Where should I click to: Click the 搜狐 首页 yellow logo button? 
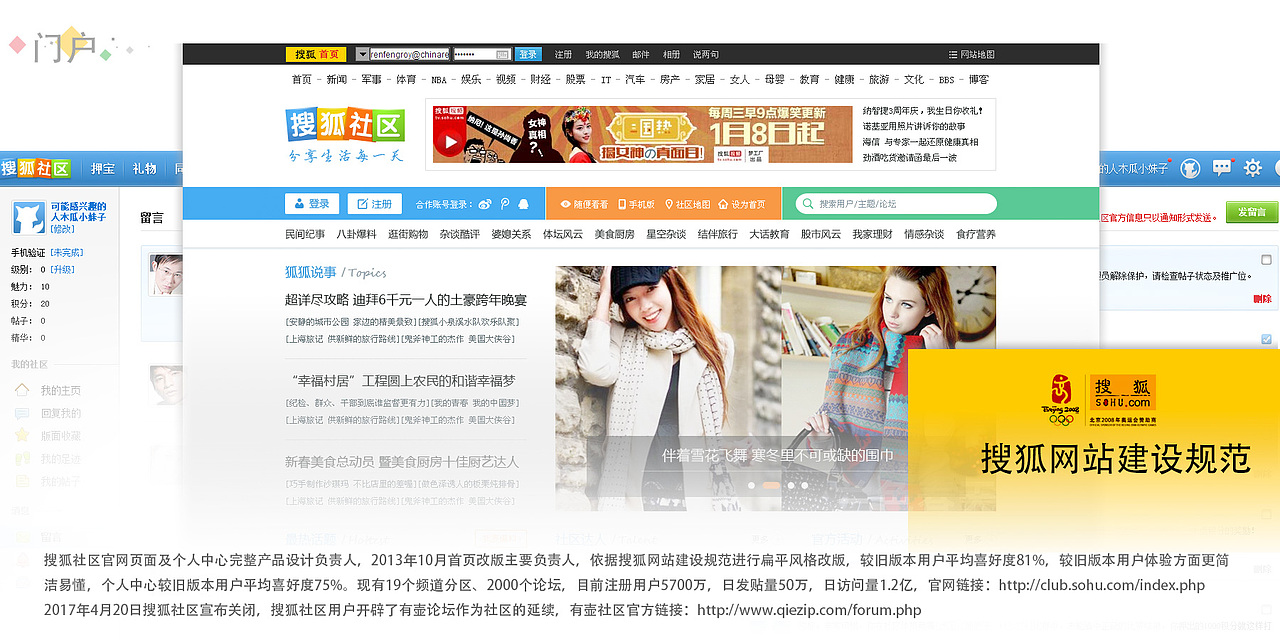click(x=316, y=54)
